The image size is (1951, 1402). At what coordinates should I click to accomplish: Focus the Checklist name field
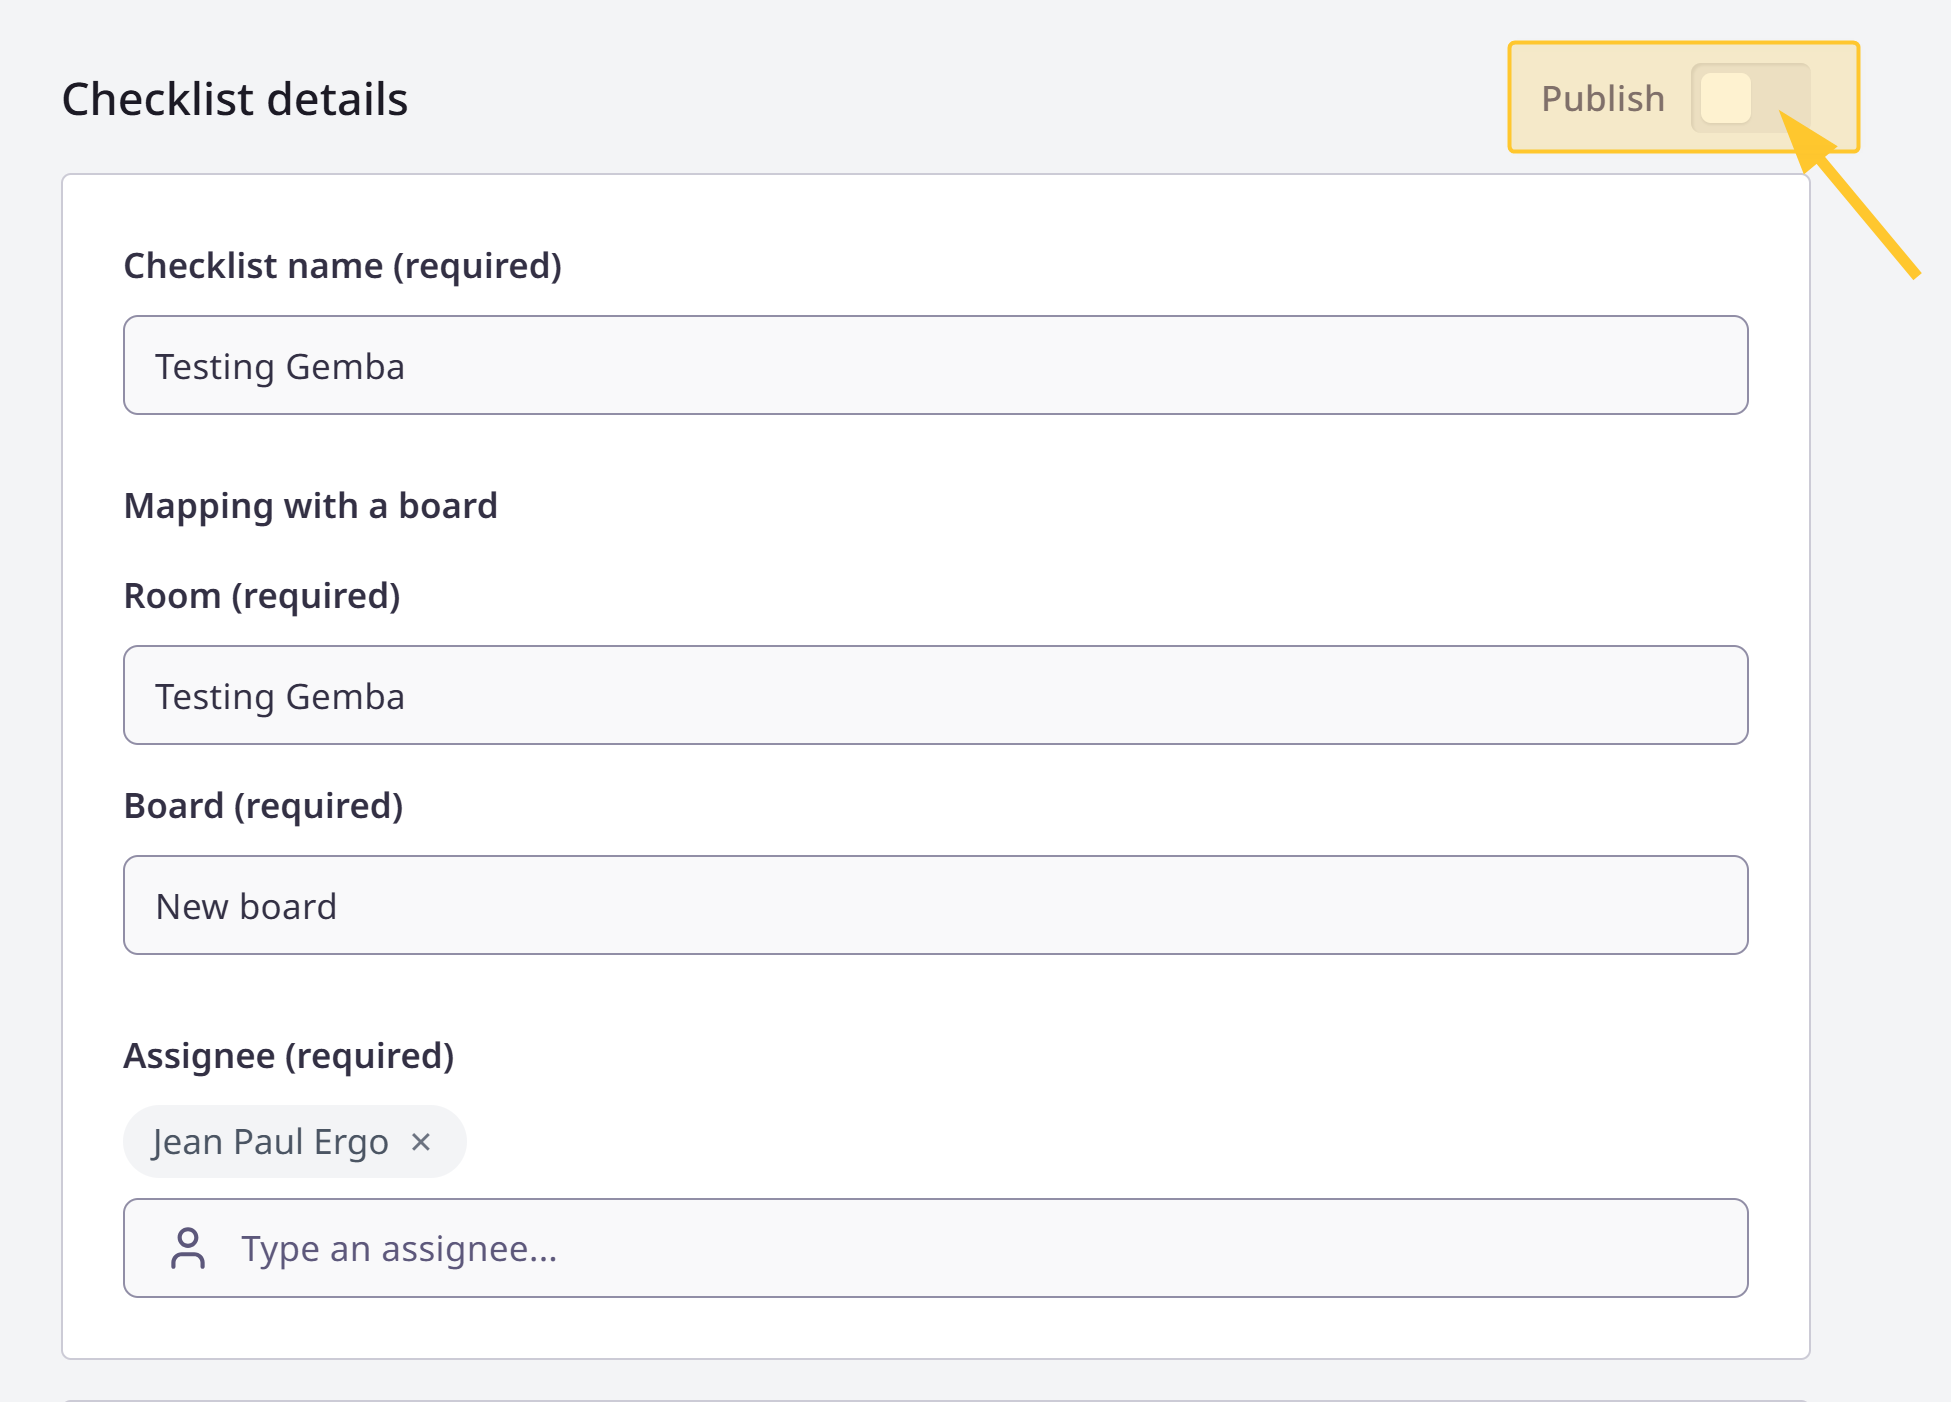point(936,365)
